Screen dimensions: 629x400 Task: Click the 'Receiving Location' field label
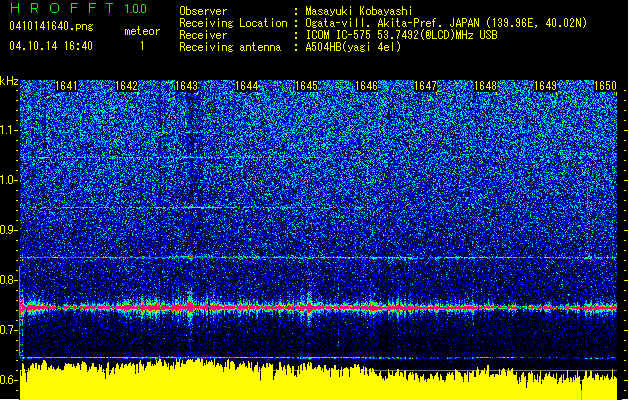pyautogui.click(x=233, y=23)
